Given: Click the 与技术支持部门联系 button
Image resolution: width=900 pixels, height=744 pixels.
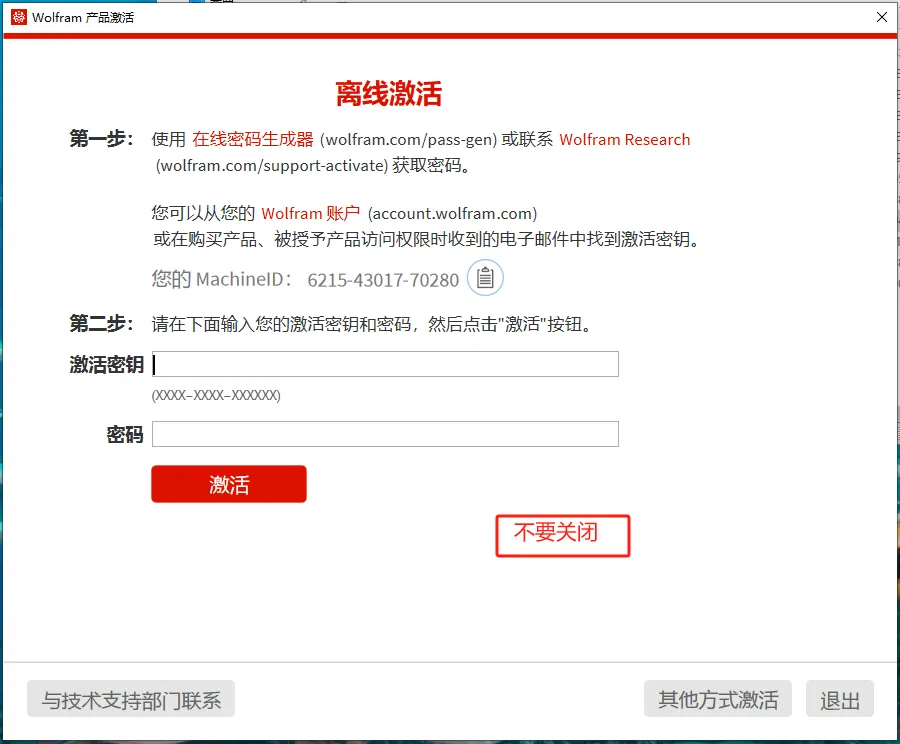Looking at the screenshot, I should pyautogui.click(x=131, y=699).
